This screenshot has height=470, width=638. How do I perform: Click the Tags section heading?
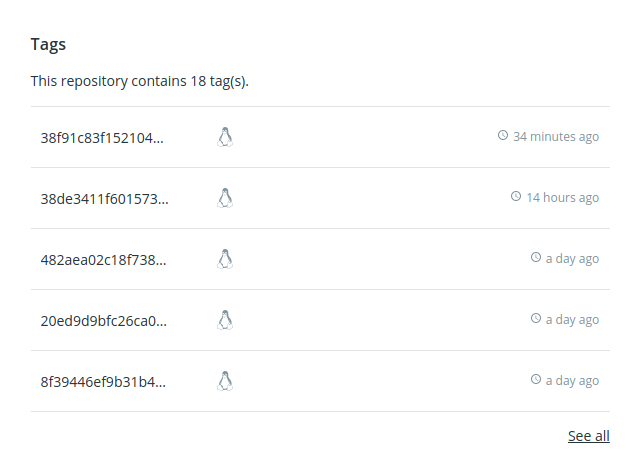tap(49, 45)
